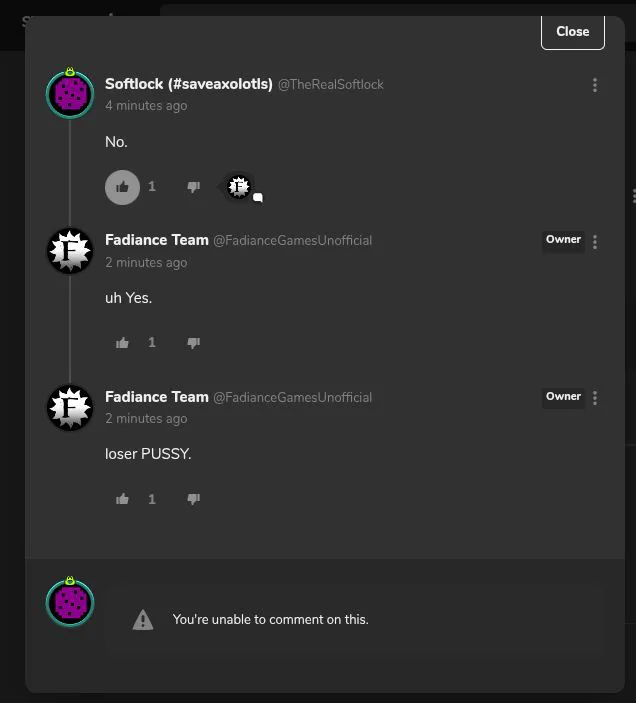The image size is (636, 703).
Task: Open Fadiance Team name on "uh Yes." reply
Action: [x=157, y=240]
